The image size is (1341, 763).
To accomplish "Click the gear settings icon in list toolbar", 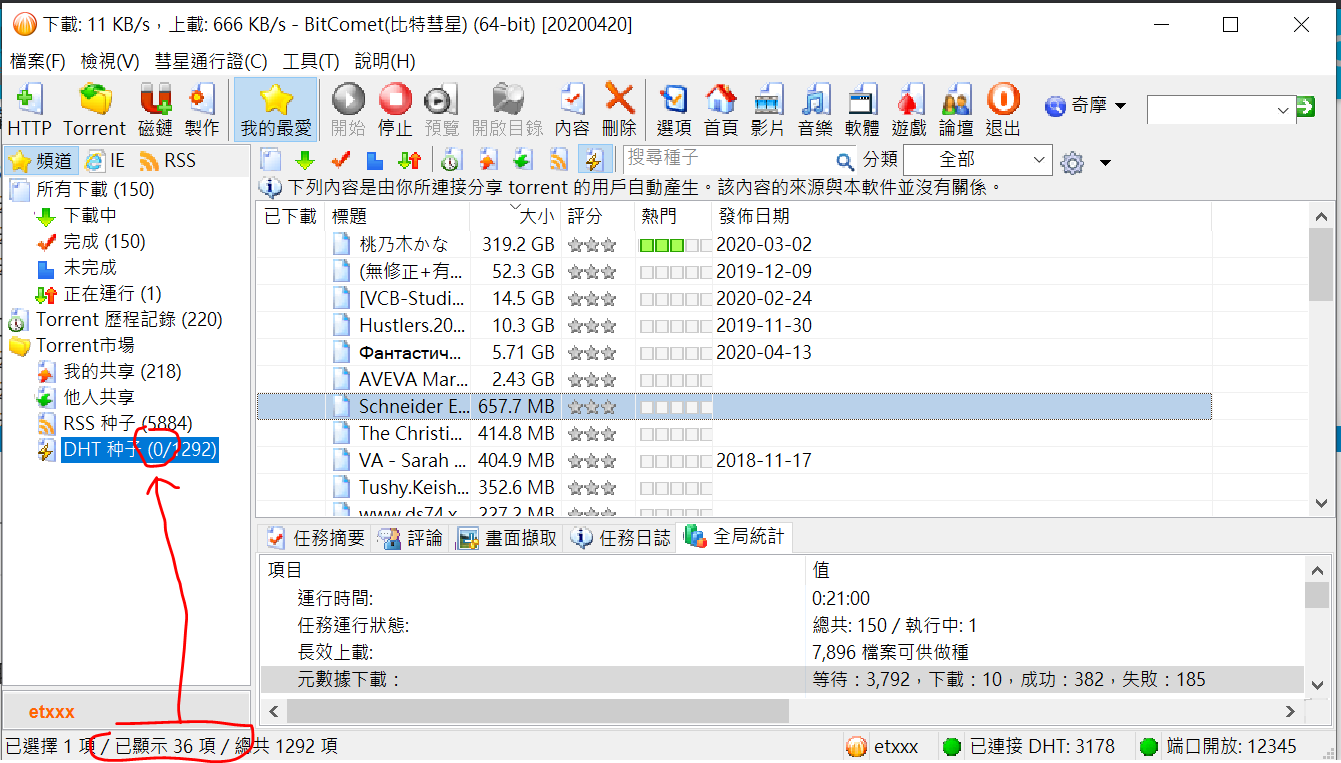I will click(x=1072, y=162).
